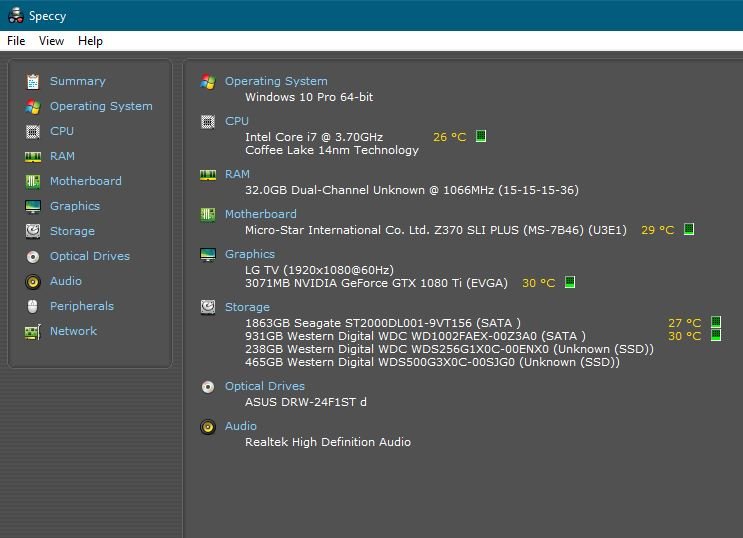Click the Audio speaker icon in sidebar
The image size is (743, 538).
click(33, 282)
